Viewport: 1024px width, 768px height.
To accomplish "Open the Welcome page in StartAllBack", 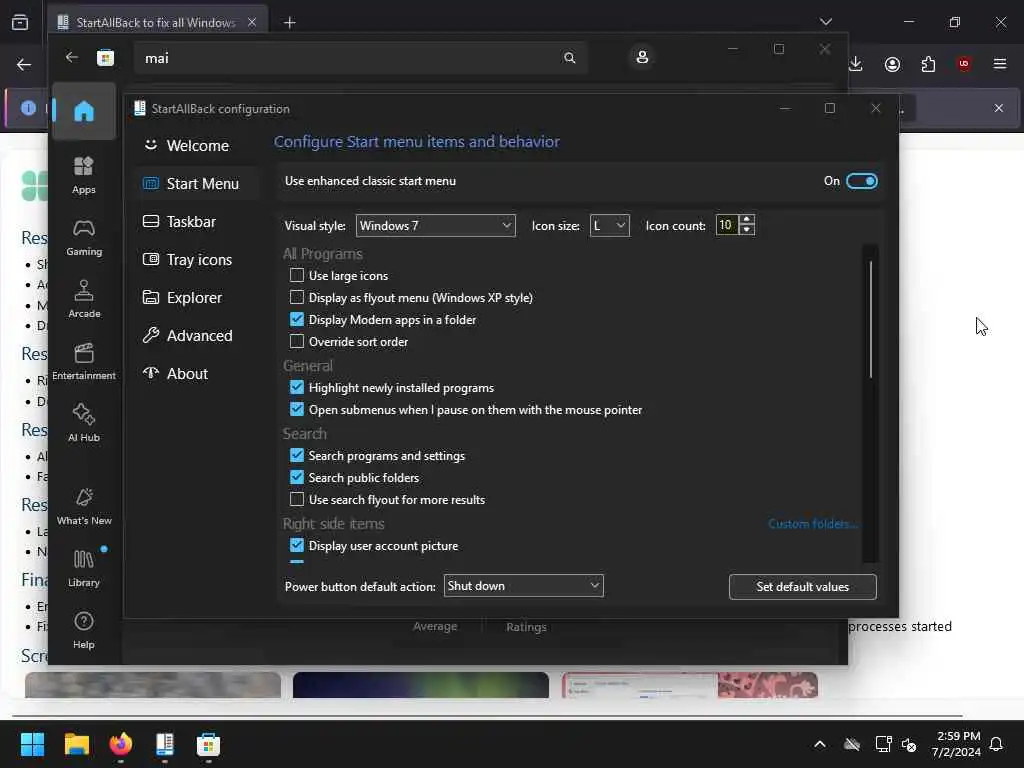I will 197,146.
